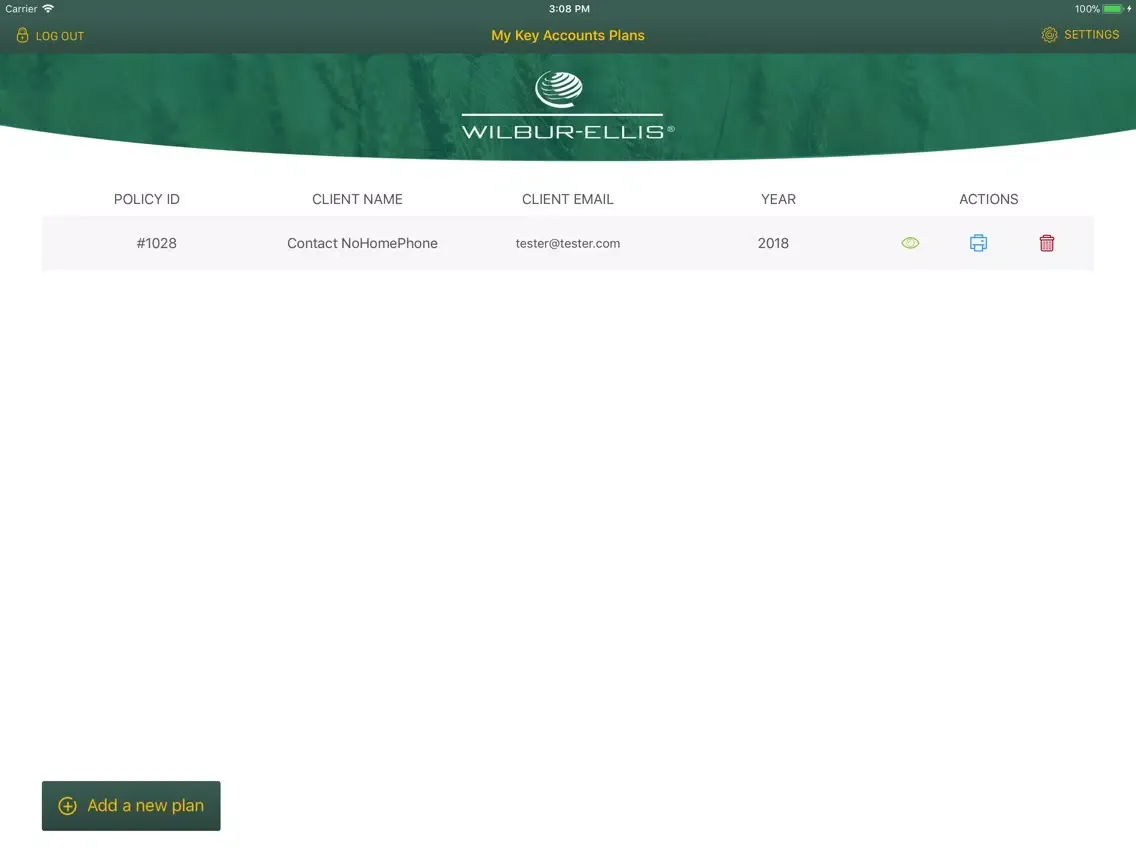Click the My Key Accounts Plans title
Screen dimensions: 1136x852
[x=568, y=36]
